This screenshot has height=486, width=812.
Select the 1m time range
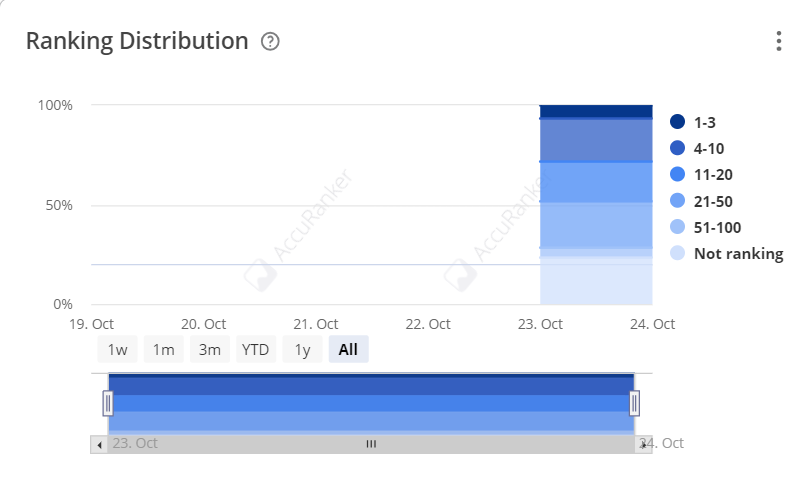coord(164,349)
